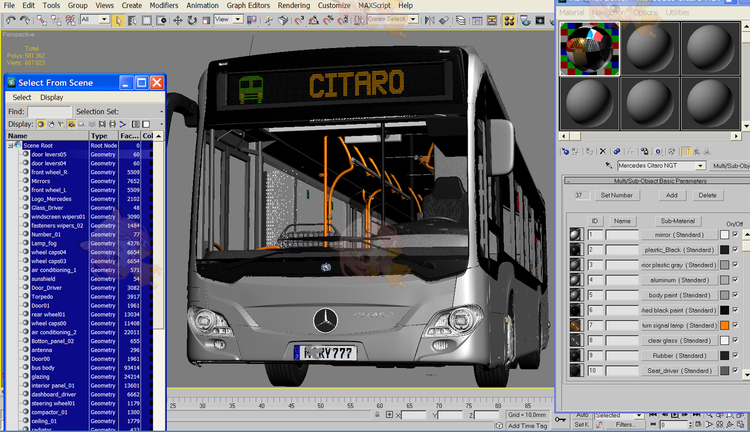Toggle Show End Result icon in Material Editor
The height and width of the screenshot is (432, 750).
pyautogui.click(x=686, y=151)
